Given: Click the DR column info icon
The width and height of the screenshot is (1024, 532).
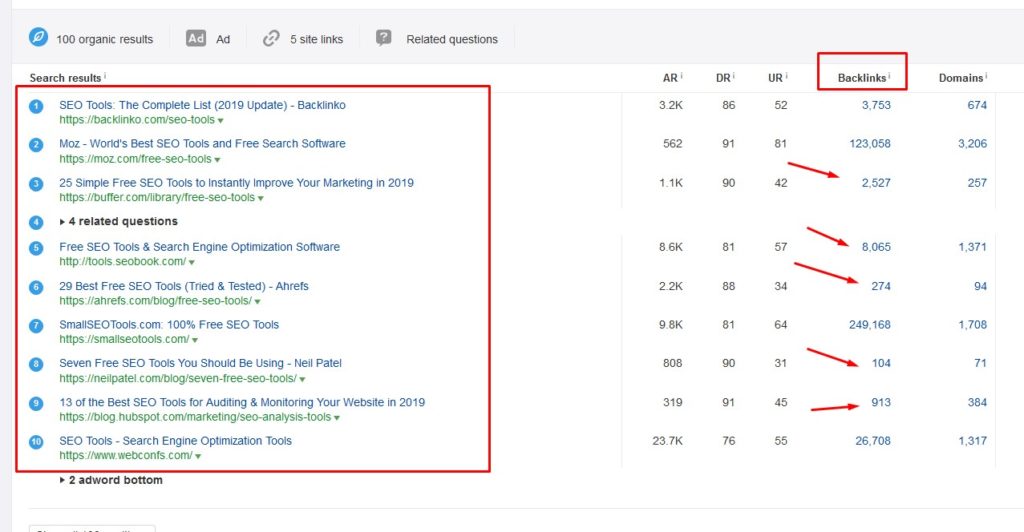Looking at the screenshot, I should tap(733, 76).
